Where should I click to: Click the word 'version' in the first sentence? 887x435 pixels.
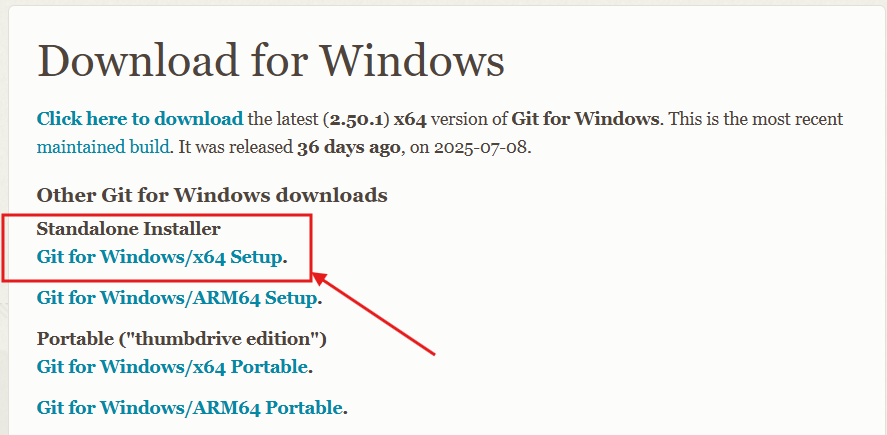tap(462, 119)
